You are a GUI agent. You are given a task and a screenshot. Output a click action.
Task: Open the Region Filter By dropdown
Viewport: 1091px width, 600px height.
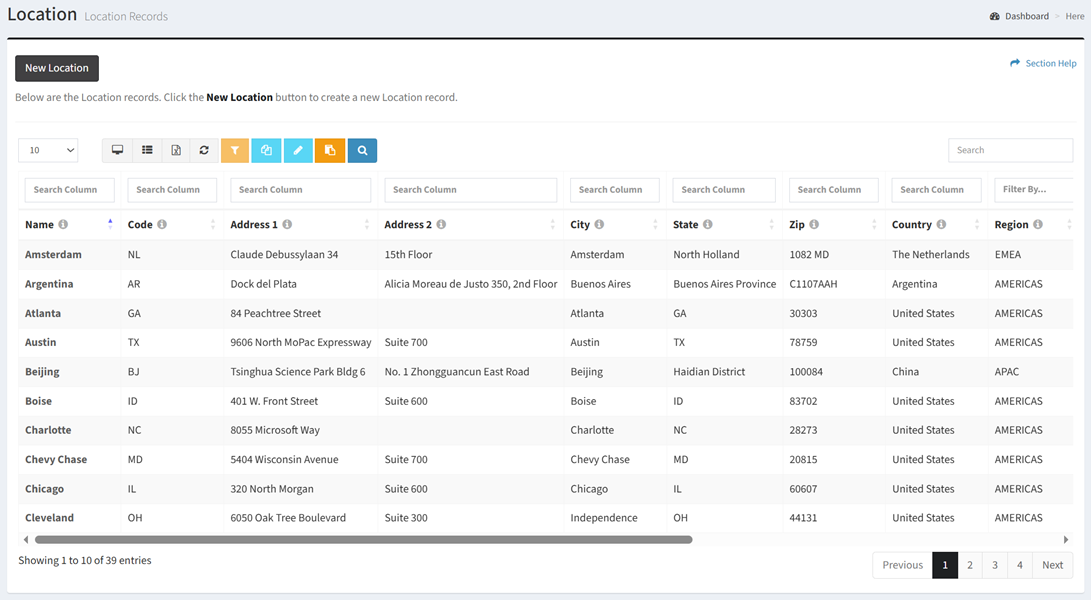1032,189
